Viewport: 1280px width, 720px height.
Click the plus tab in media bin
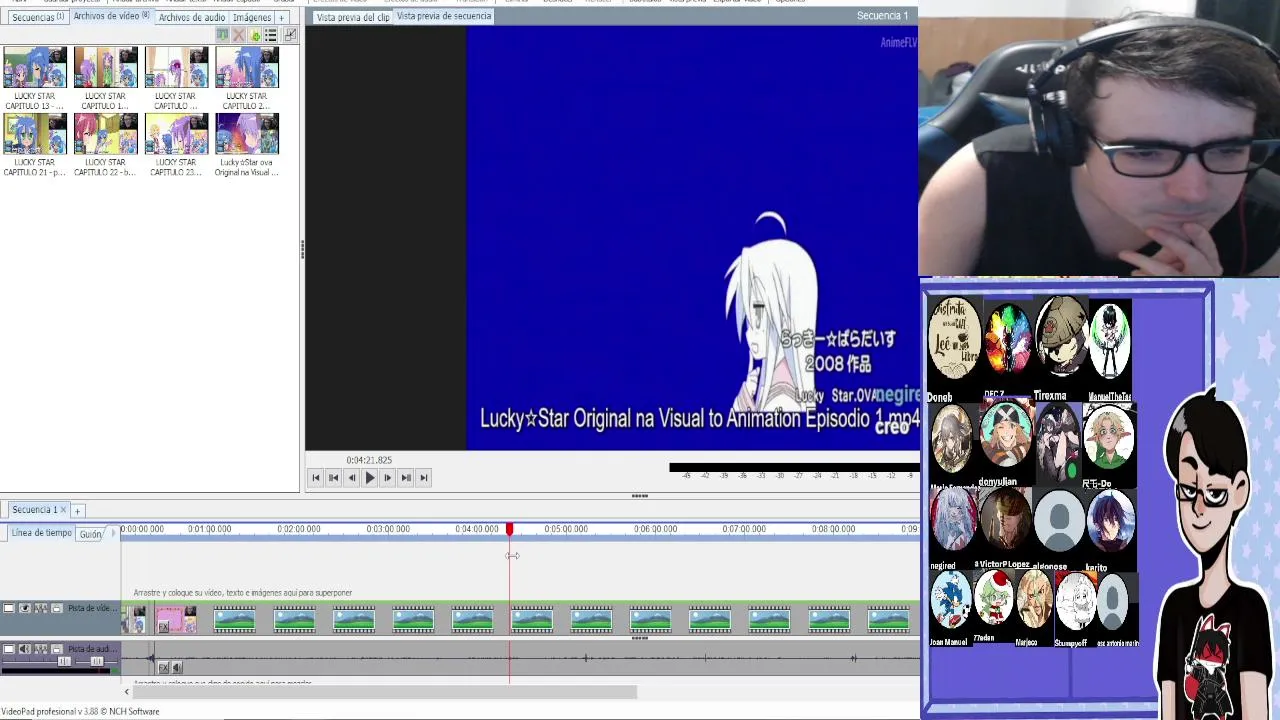click(x=282, y=17)
